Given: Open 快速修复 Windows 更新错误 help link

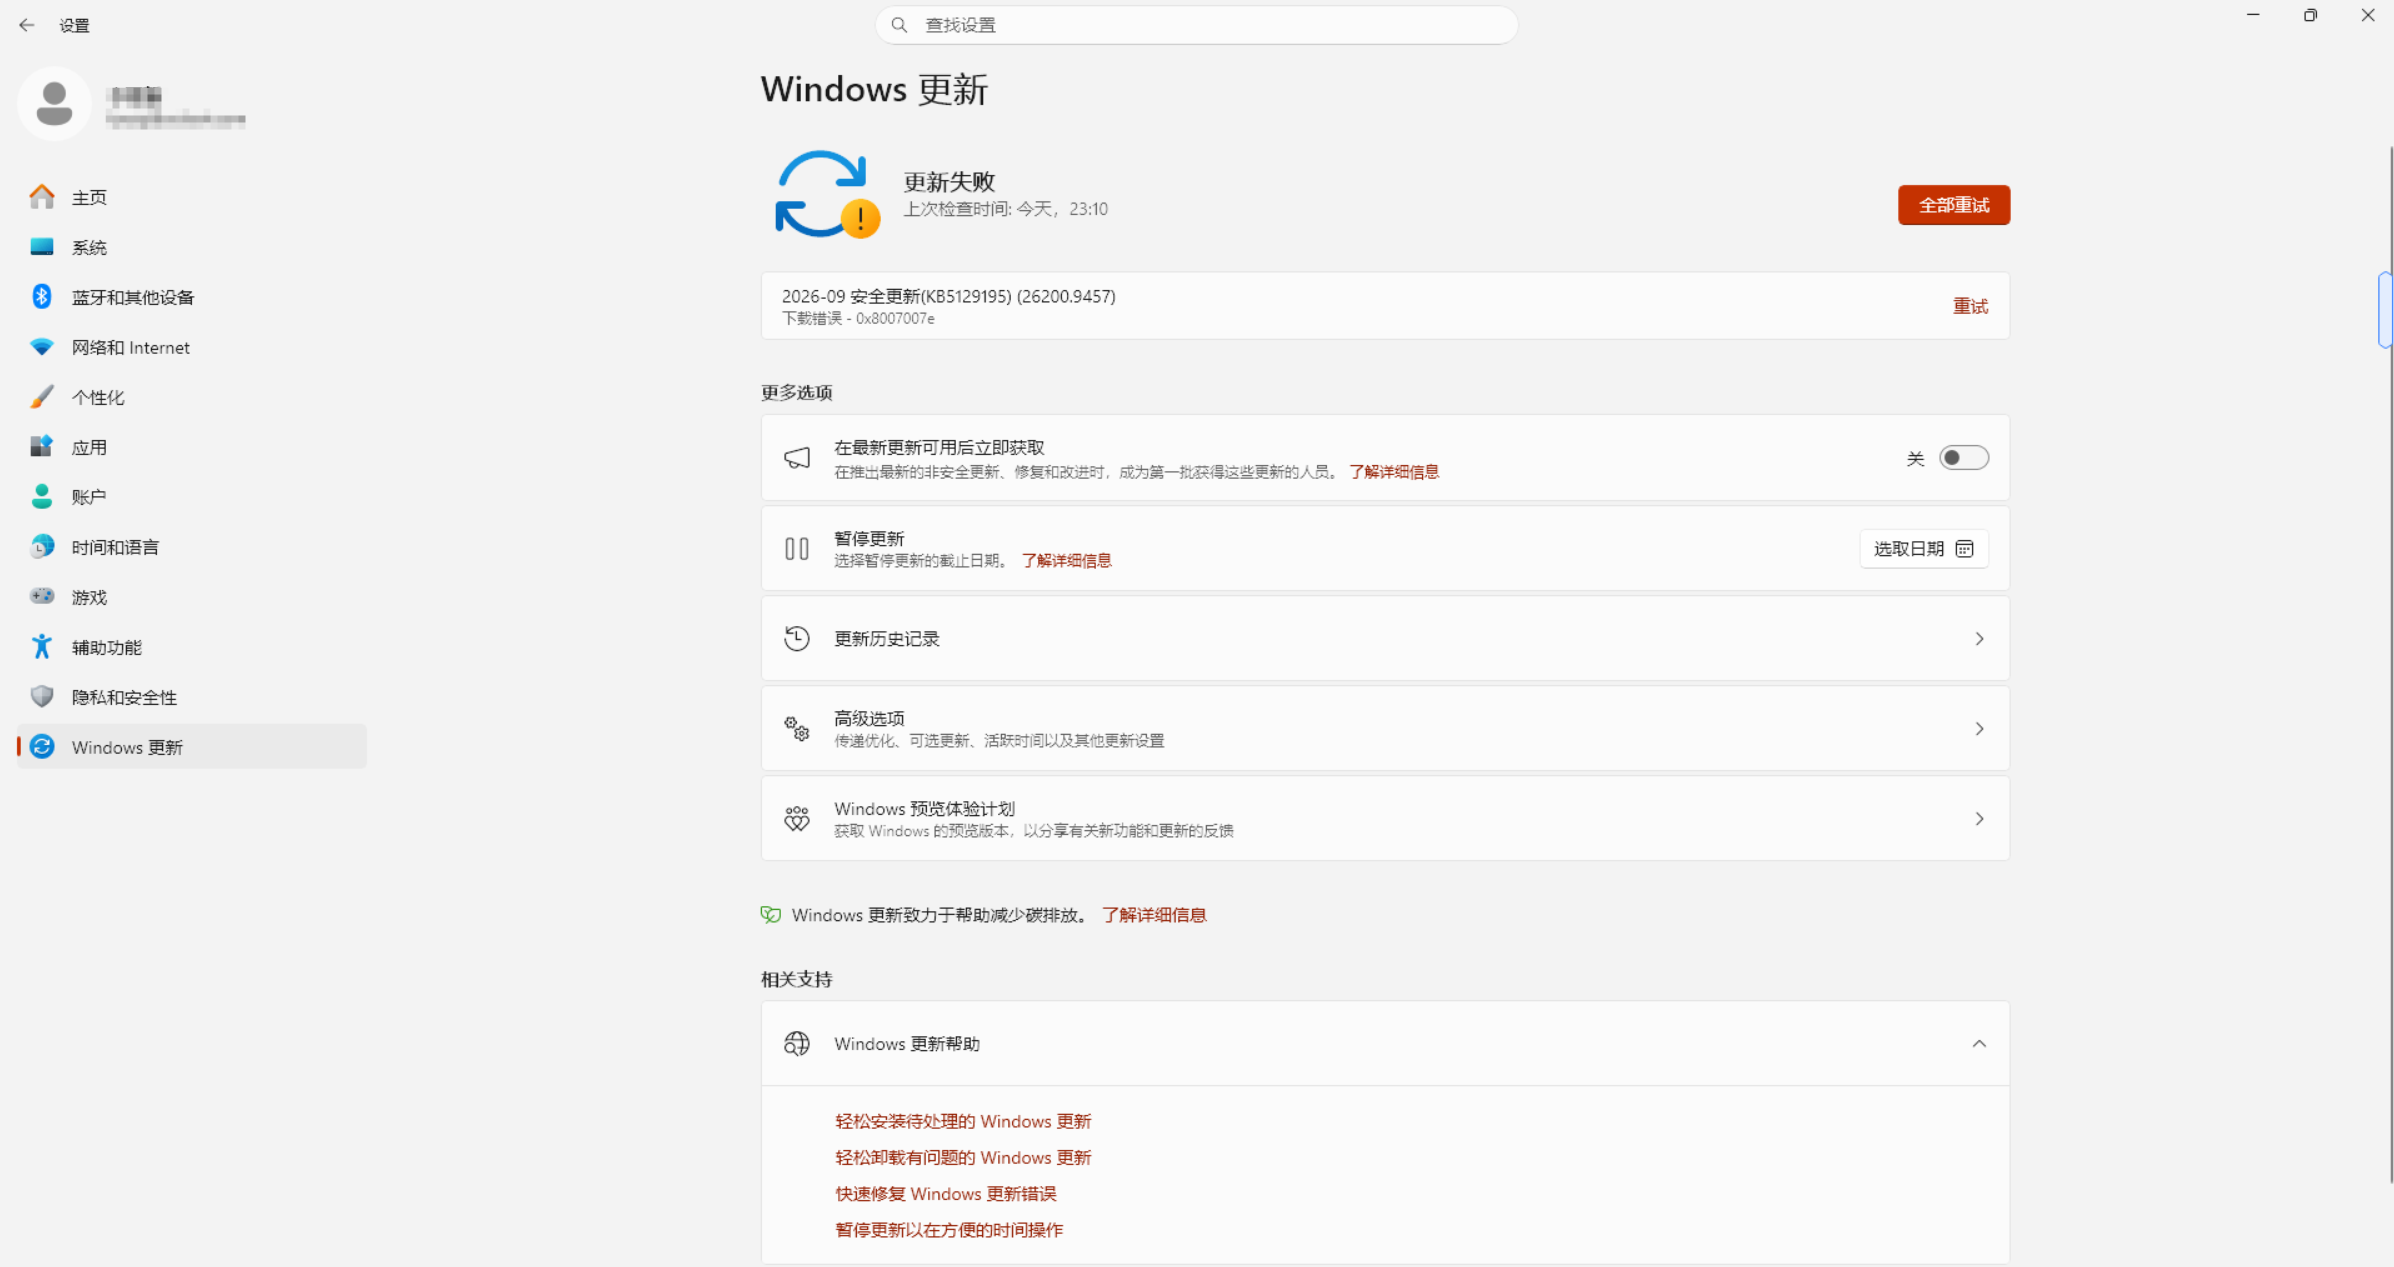Looking at the screenshot, I should coord(946,1193).
